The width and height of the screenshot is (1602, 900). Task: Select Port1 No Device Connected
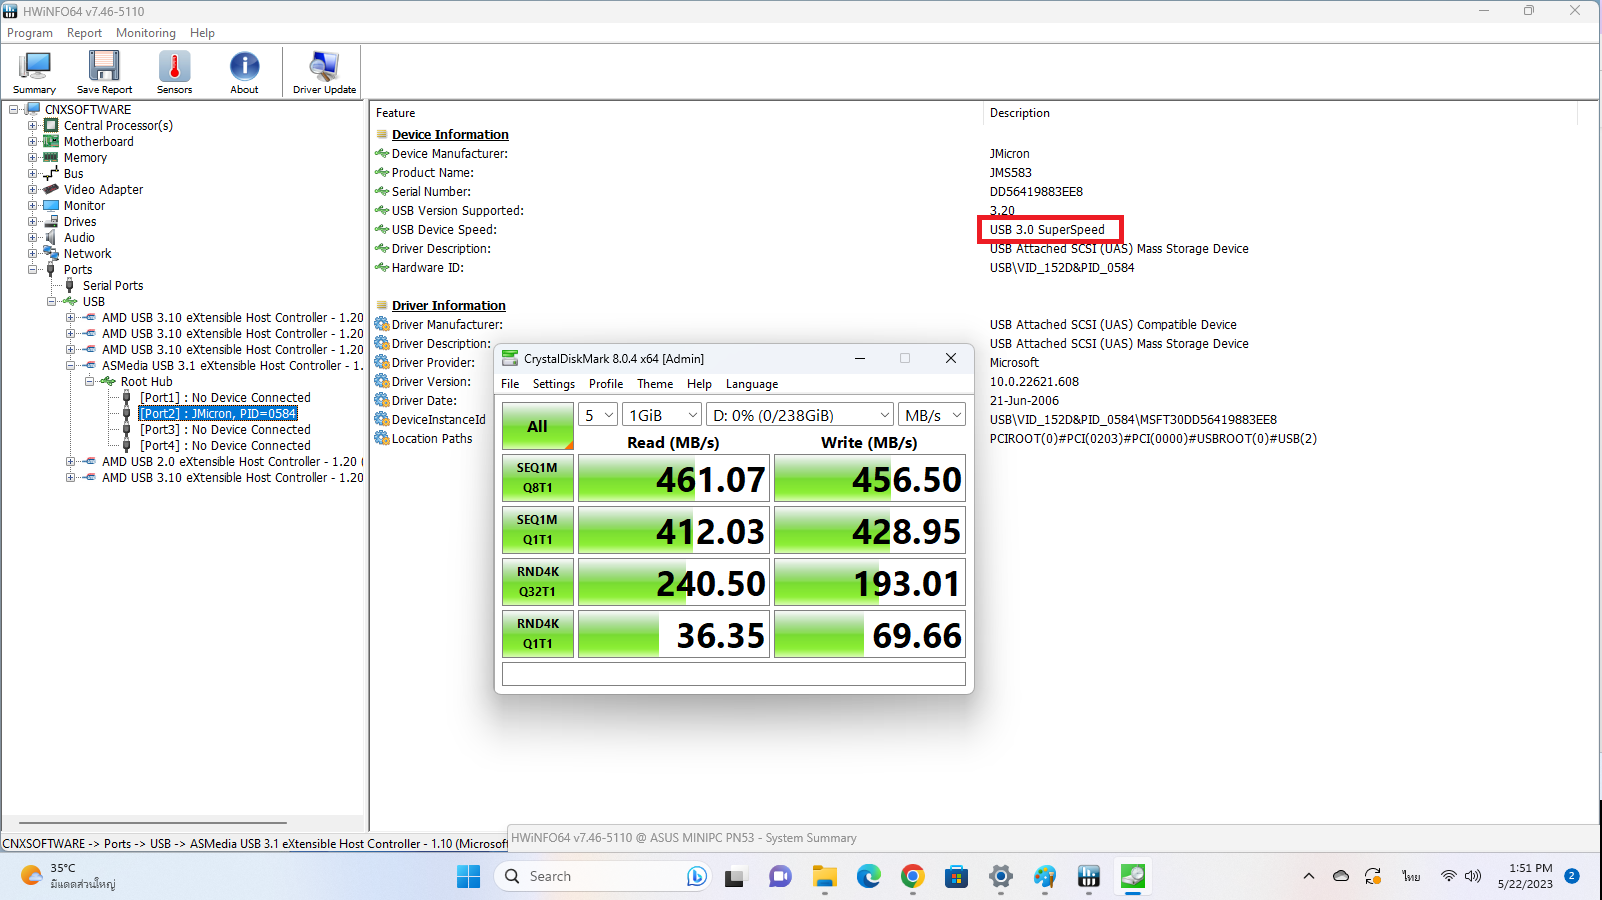point(225,398)
